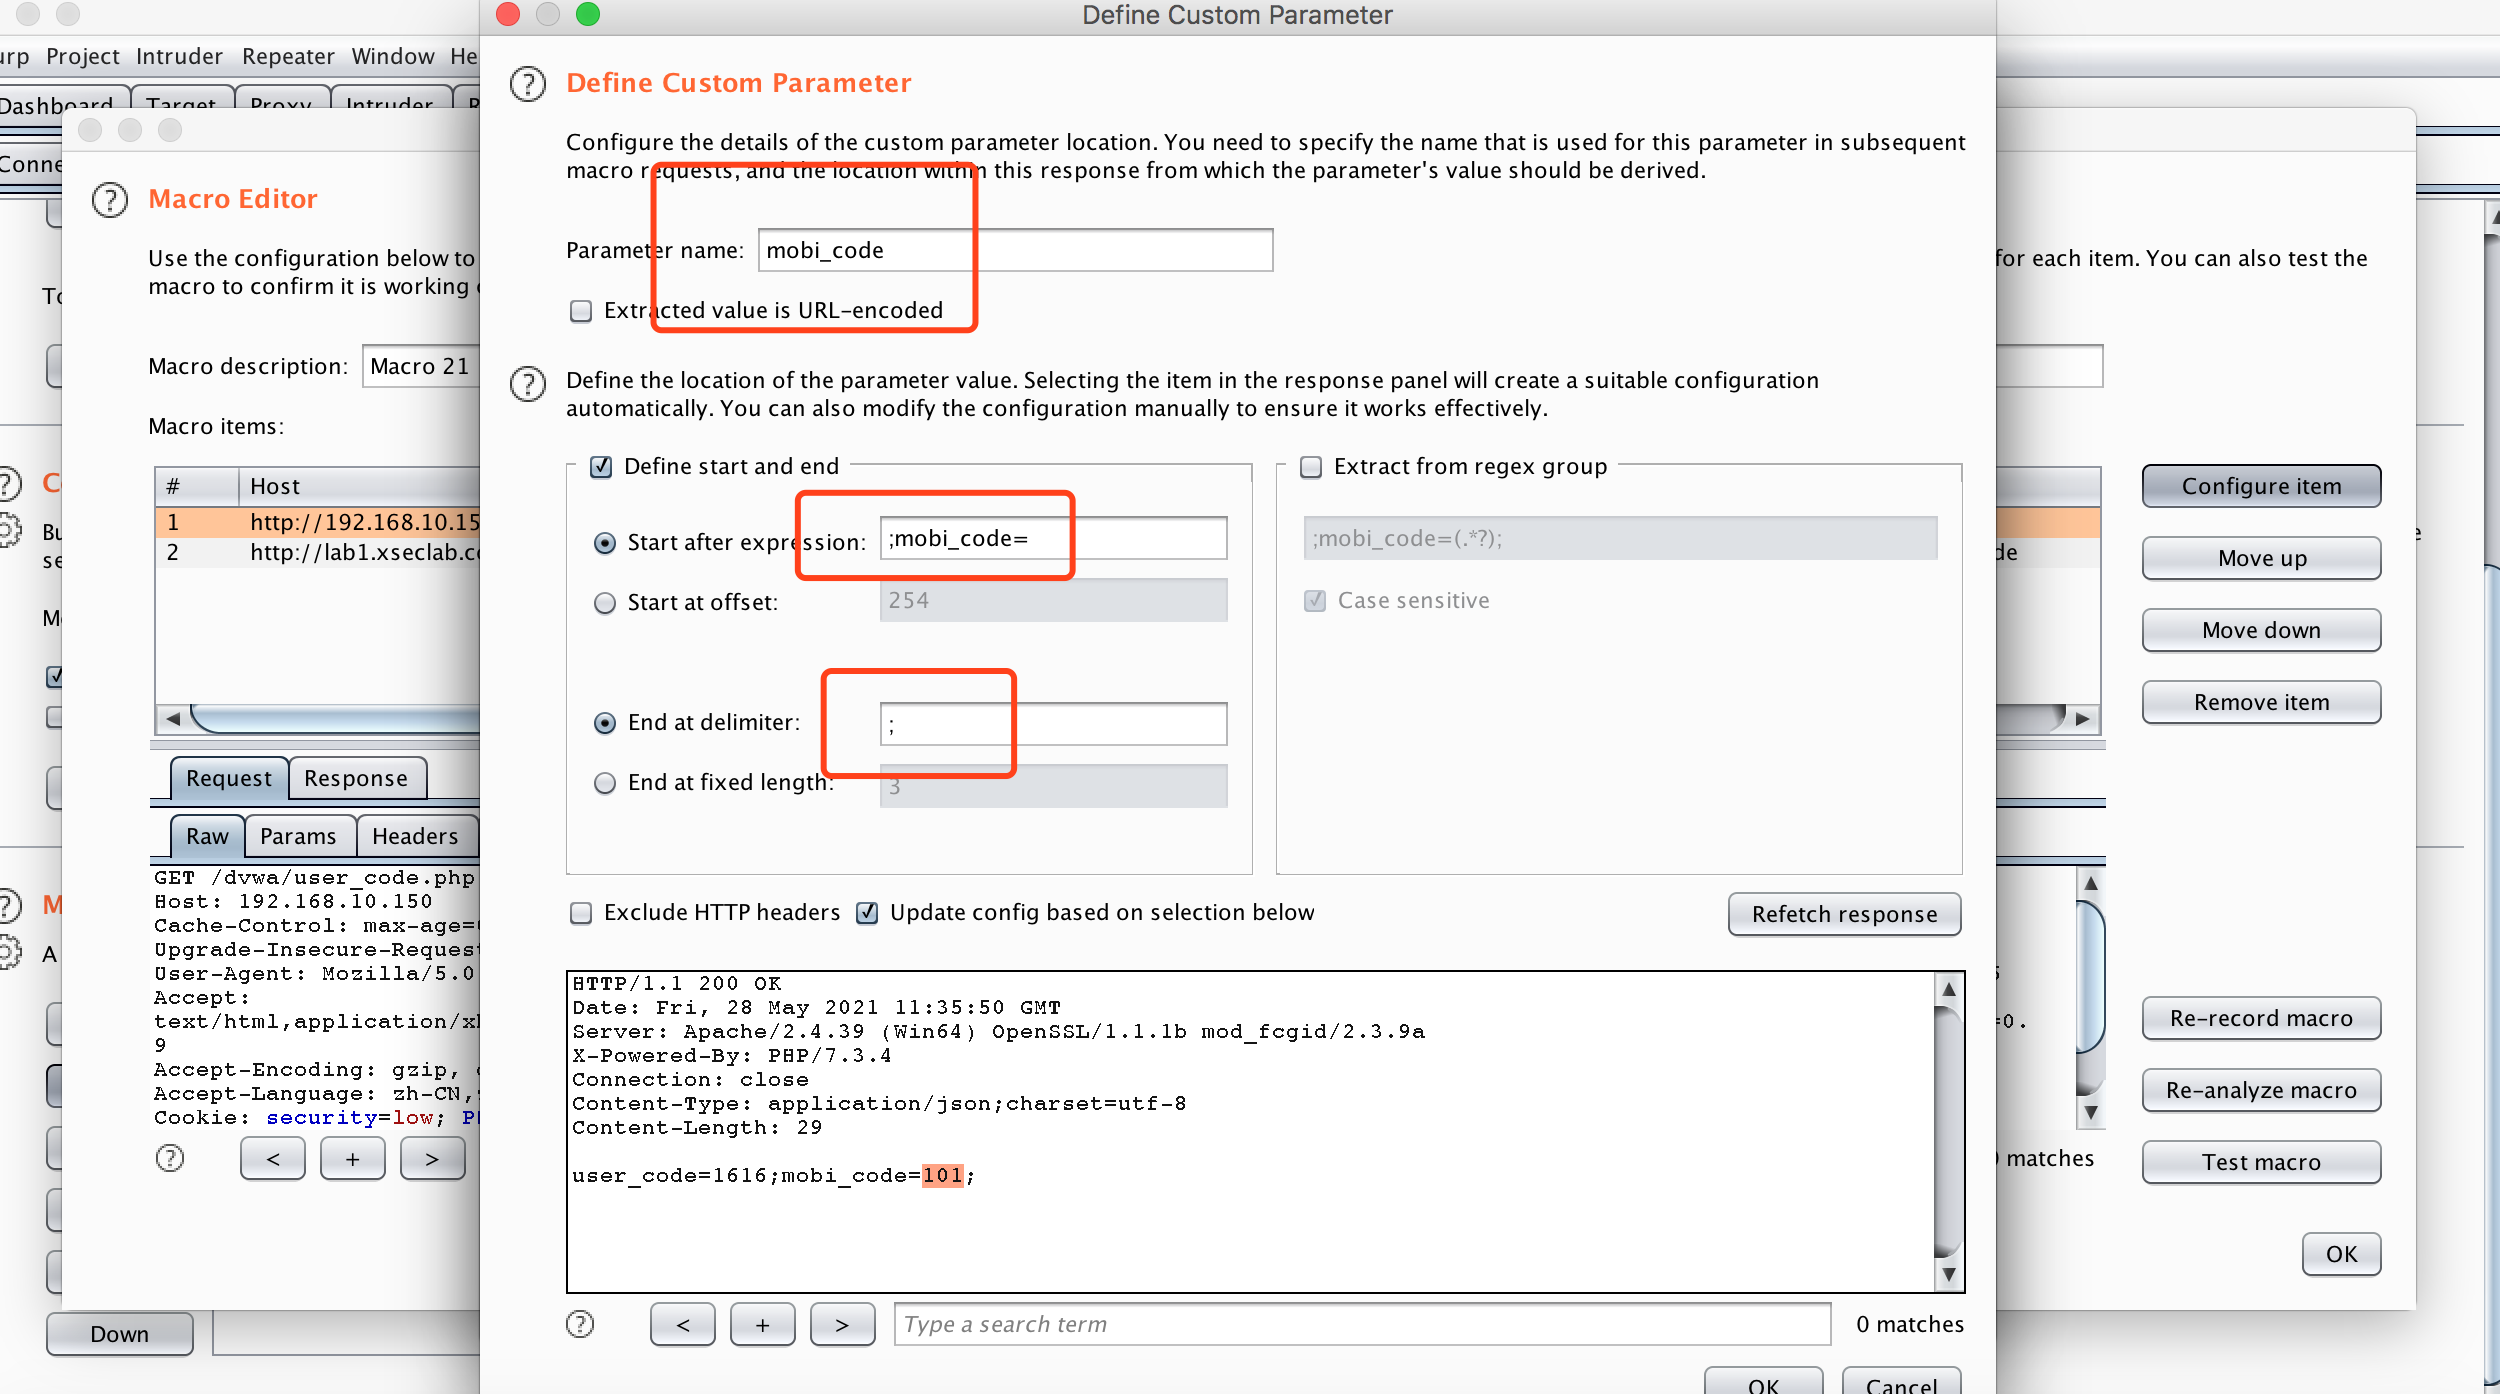Select Start at offset radio button

pyautogui.click(x=605, y=603)
